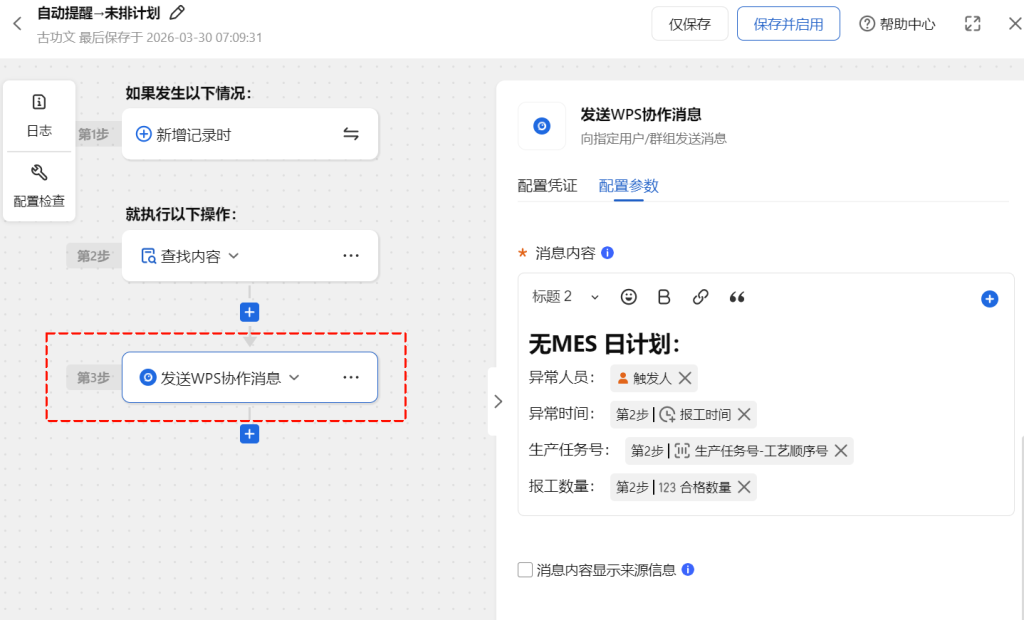1024x620 pixels.
Task: Close the automation editor
Action: (x=1014, y=24)
